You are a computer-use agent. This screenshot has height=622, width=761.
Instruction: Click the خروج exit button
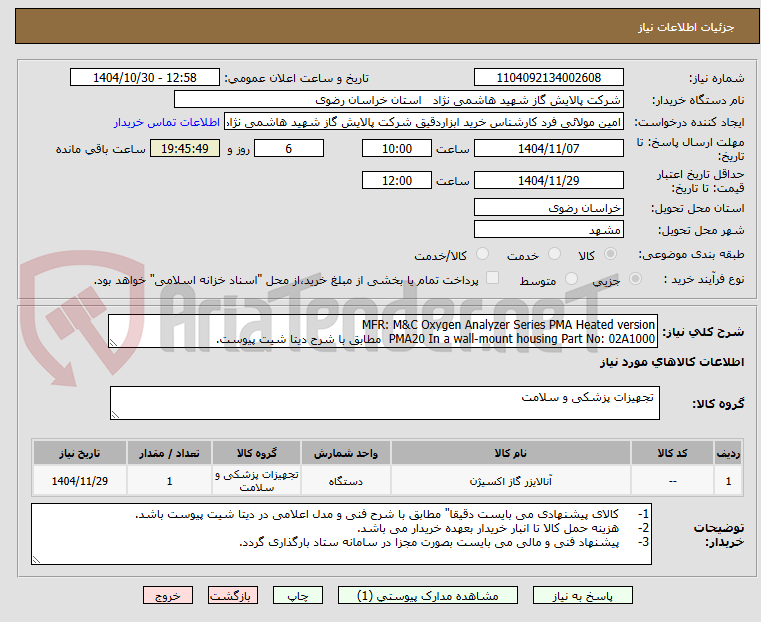168,595
